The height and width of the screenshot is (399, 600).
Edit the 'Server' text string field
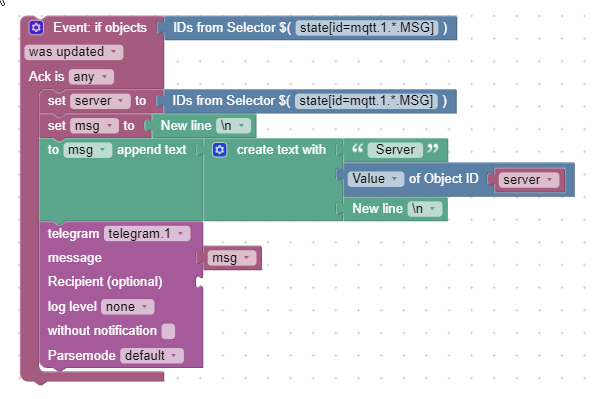pos(395,150)
